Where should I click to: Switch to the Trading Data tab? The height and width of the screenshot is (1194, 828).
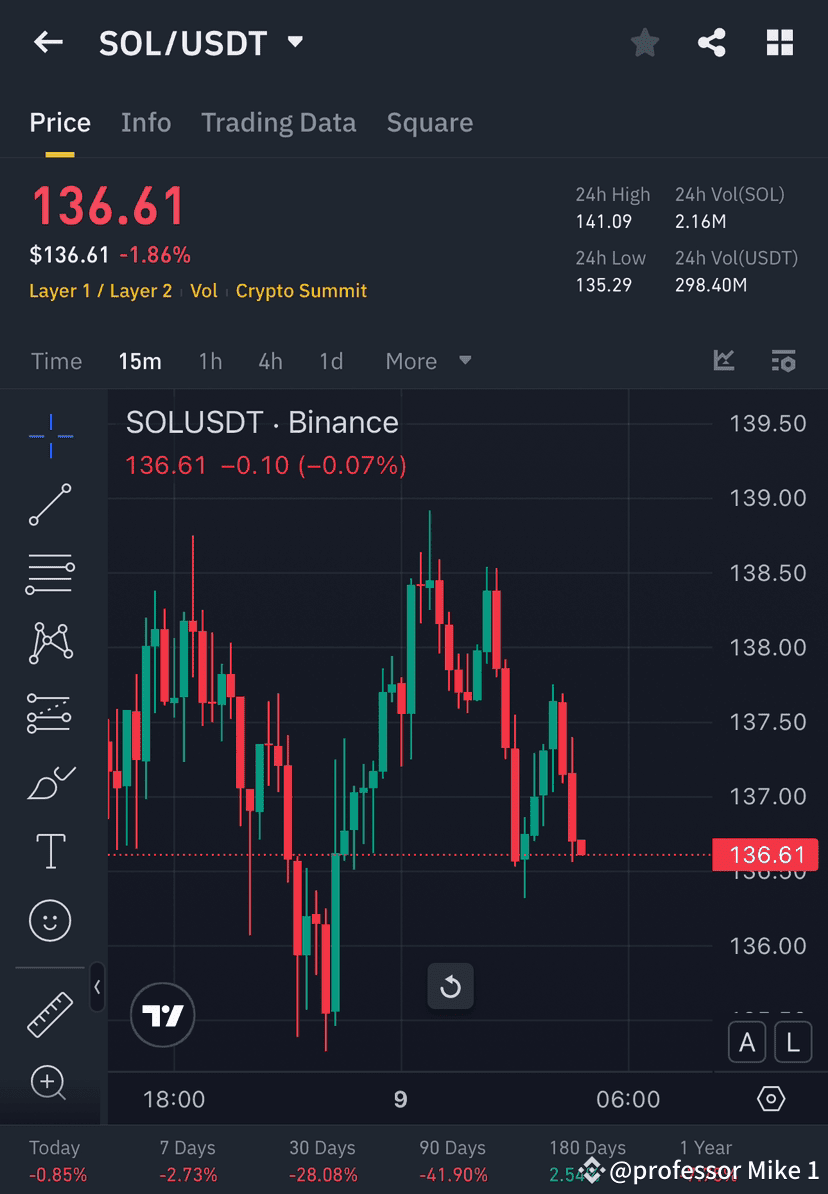pyautogui.click(x=278, y=122)
